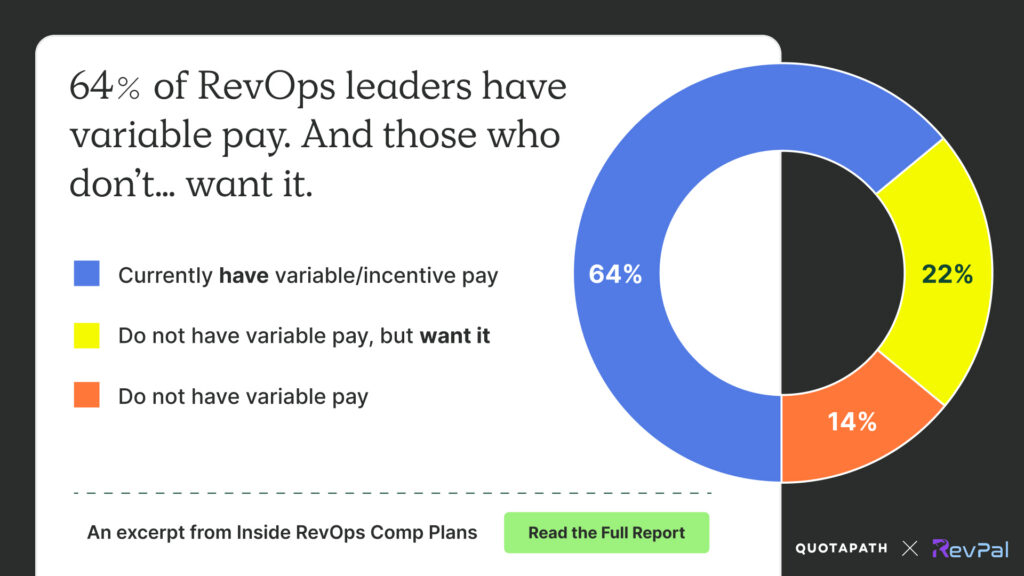This screenshot has height=576, width=1024.
Task: Click 'Currently have variable/incentive pay' legend text
Action: pos(308,275)
